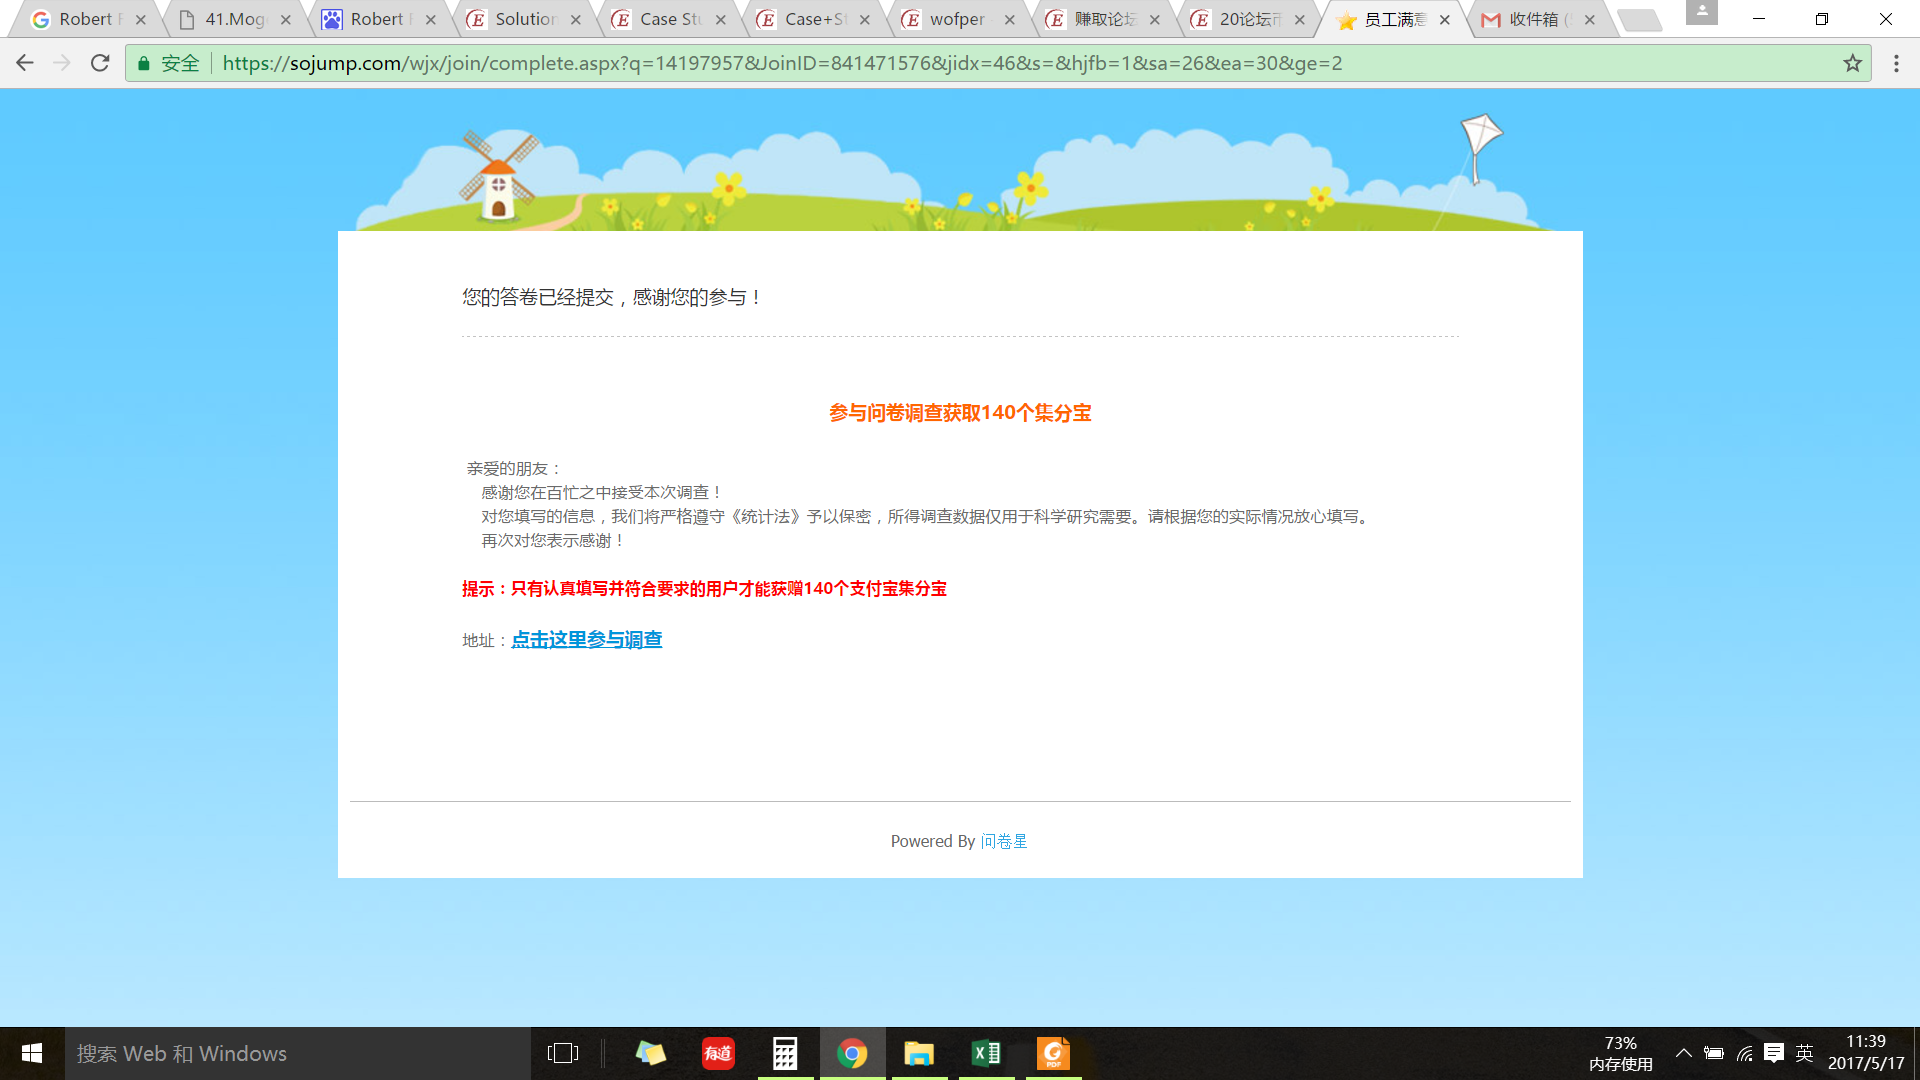
Task: Expand hidden system tray icons
Action: [x=1684, y=1053]
